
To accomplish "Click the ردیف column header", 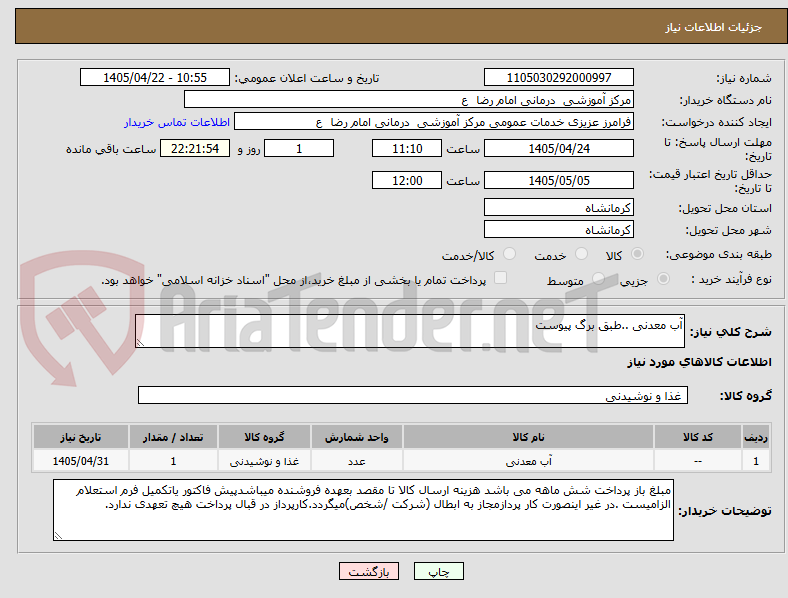I will coord(756,437).
